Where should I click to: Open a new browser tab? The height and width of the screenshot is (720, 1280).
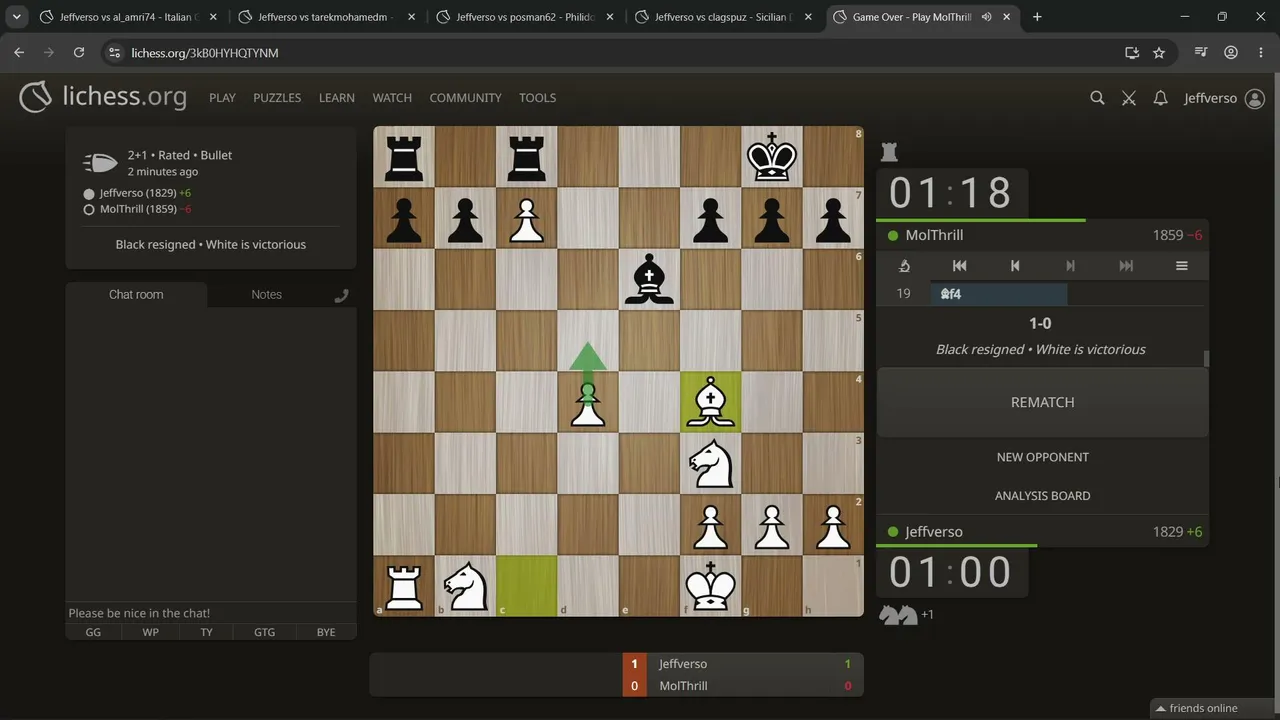1037,17
